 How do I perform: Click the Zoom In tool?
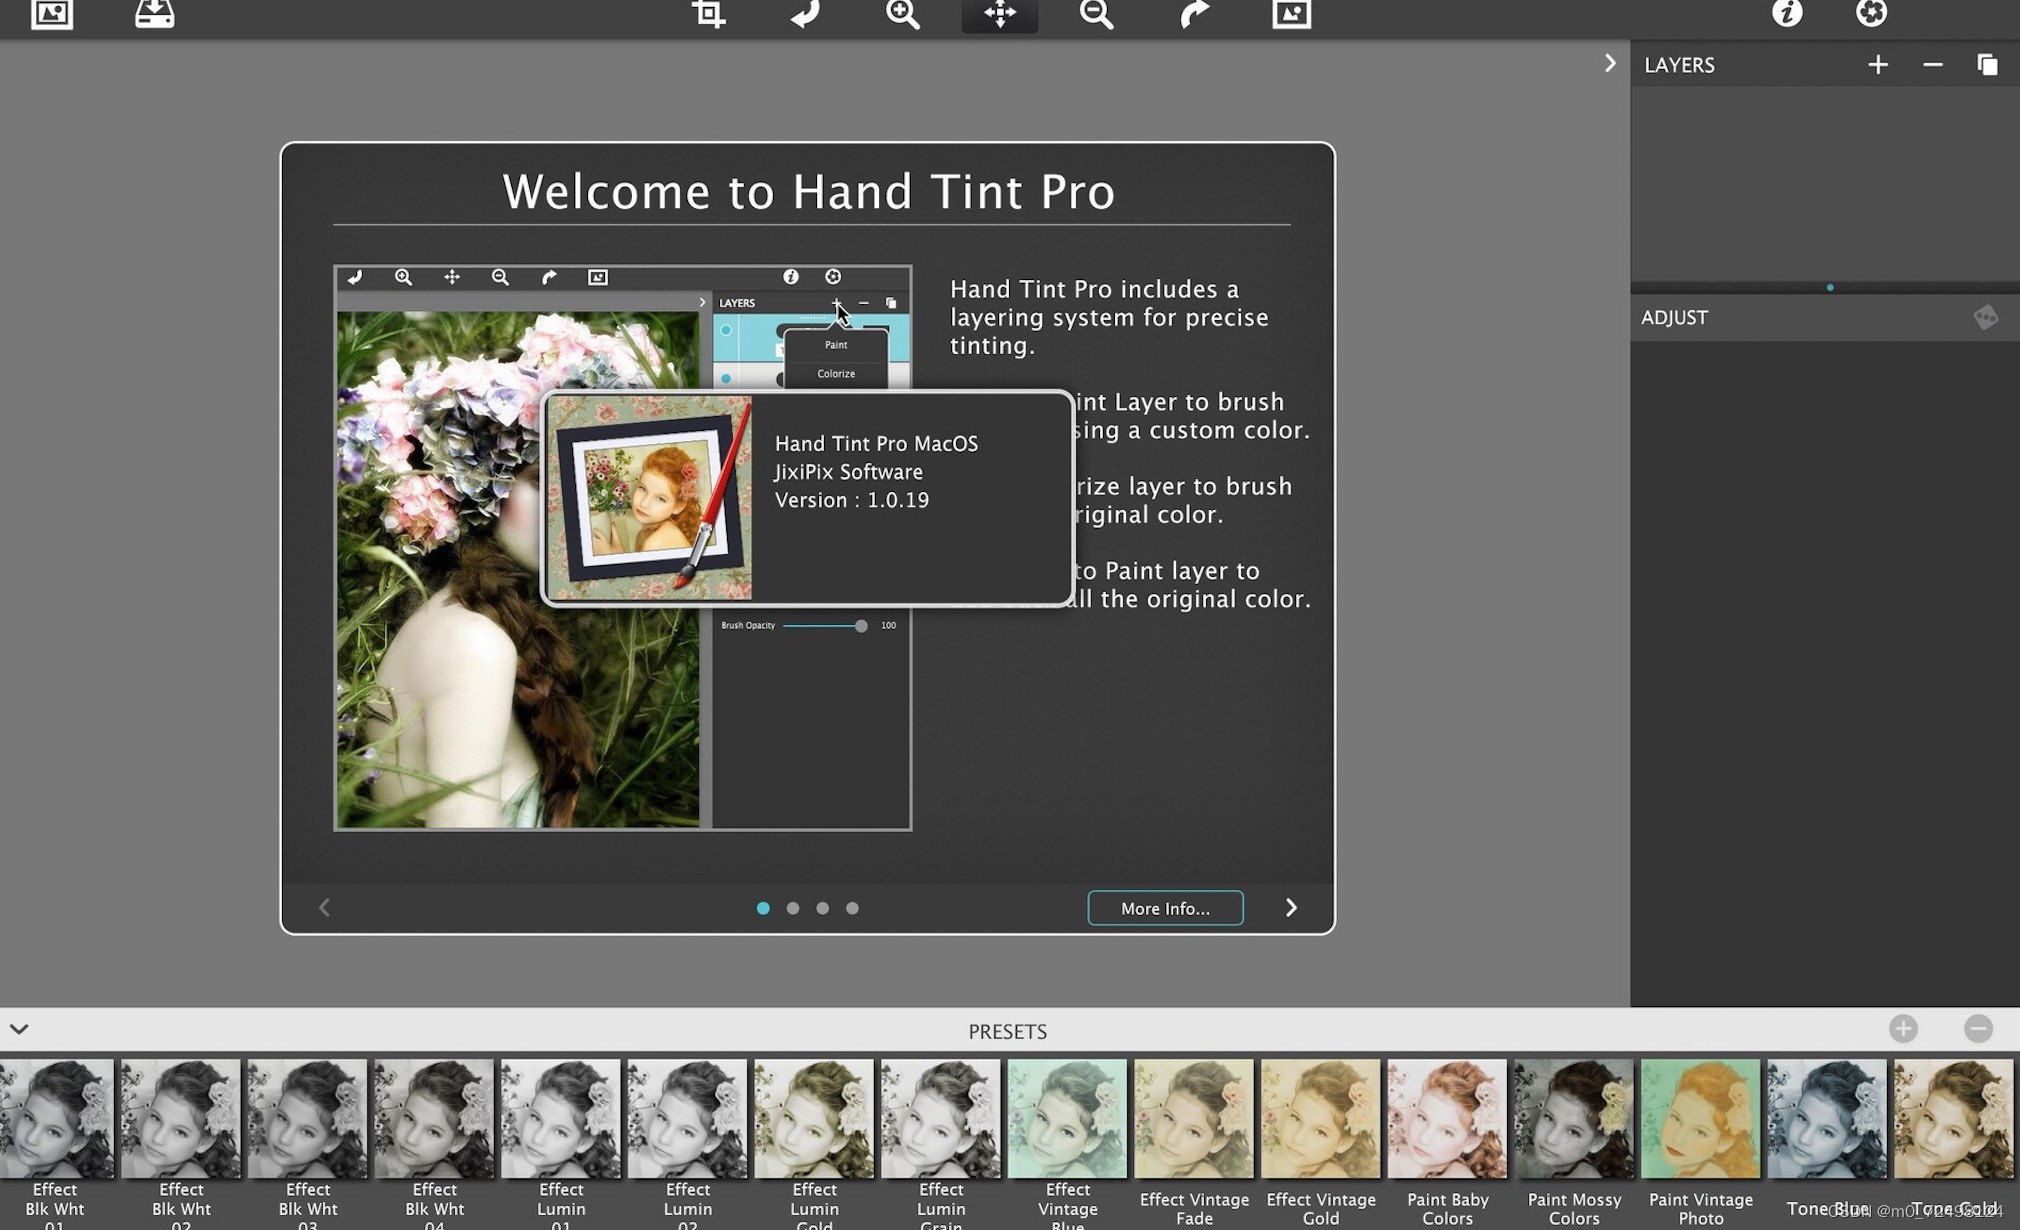click(x=903, y=14)
